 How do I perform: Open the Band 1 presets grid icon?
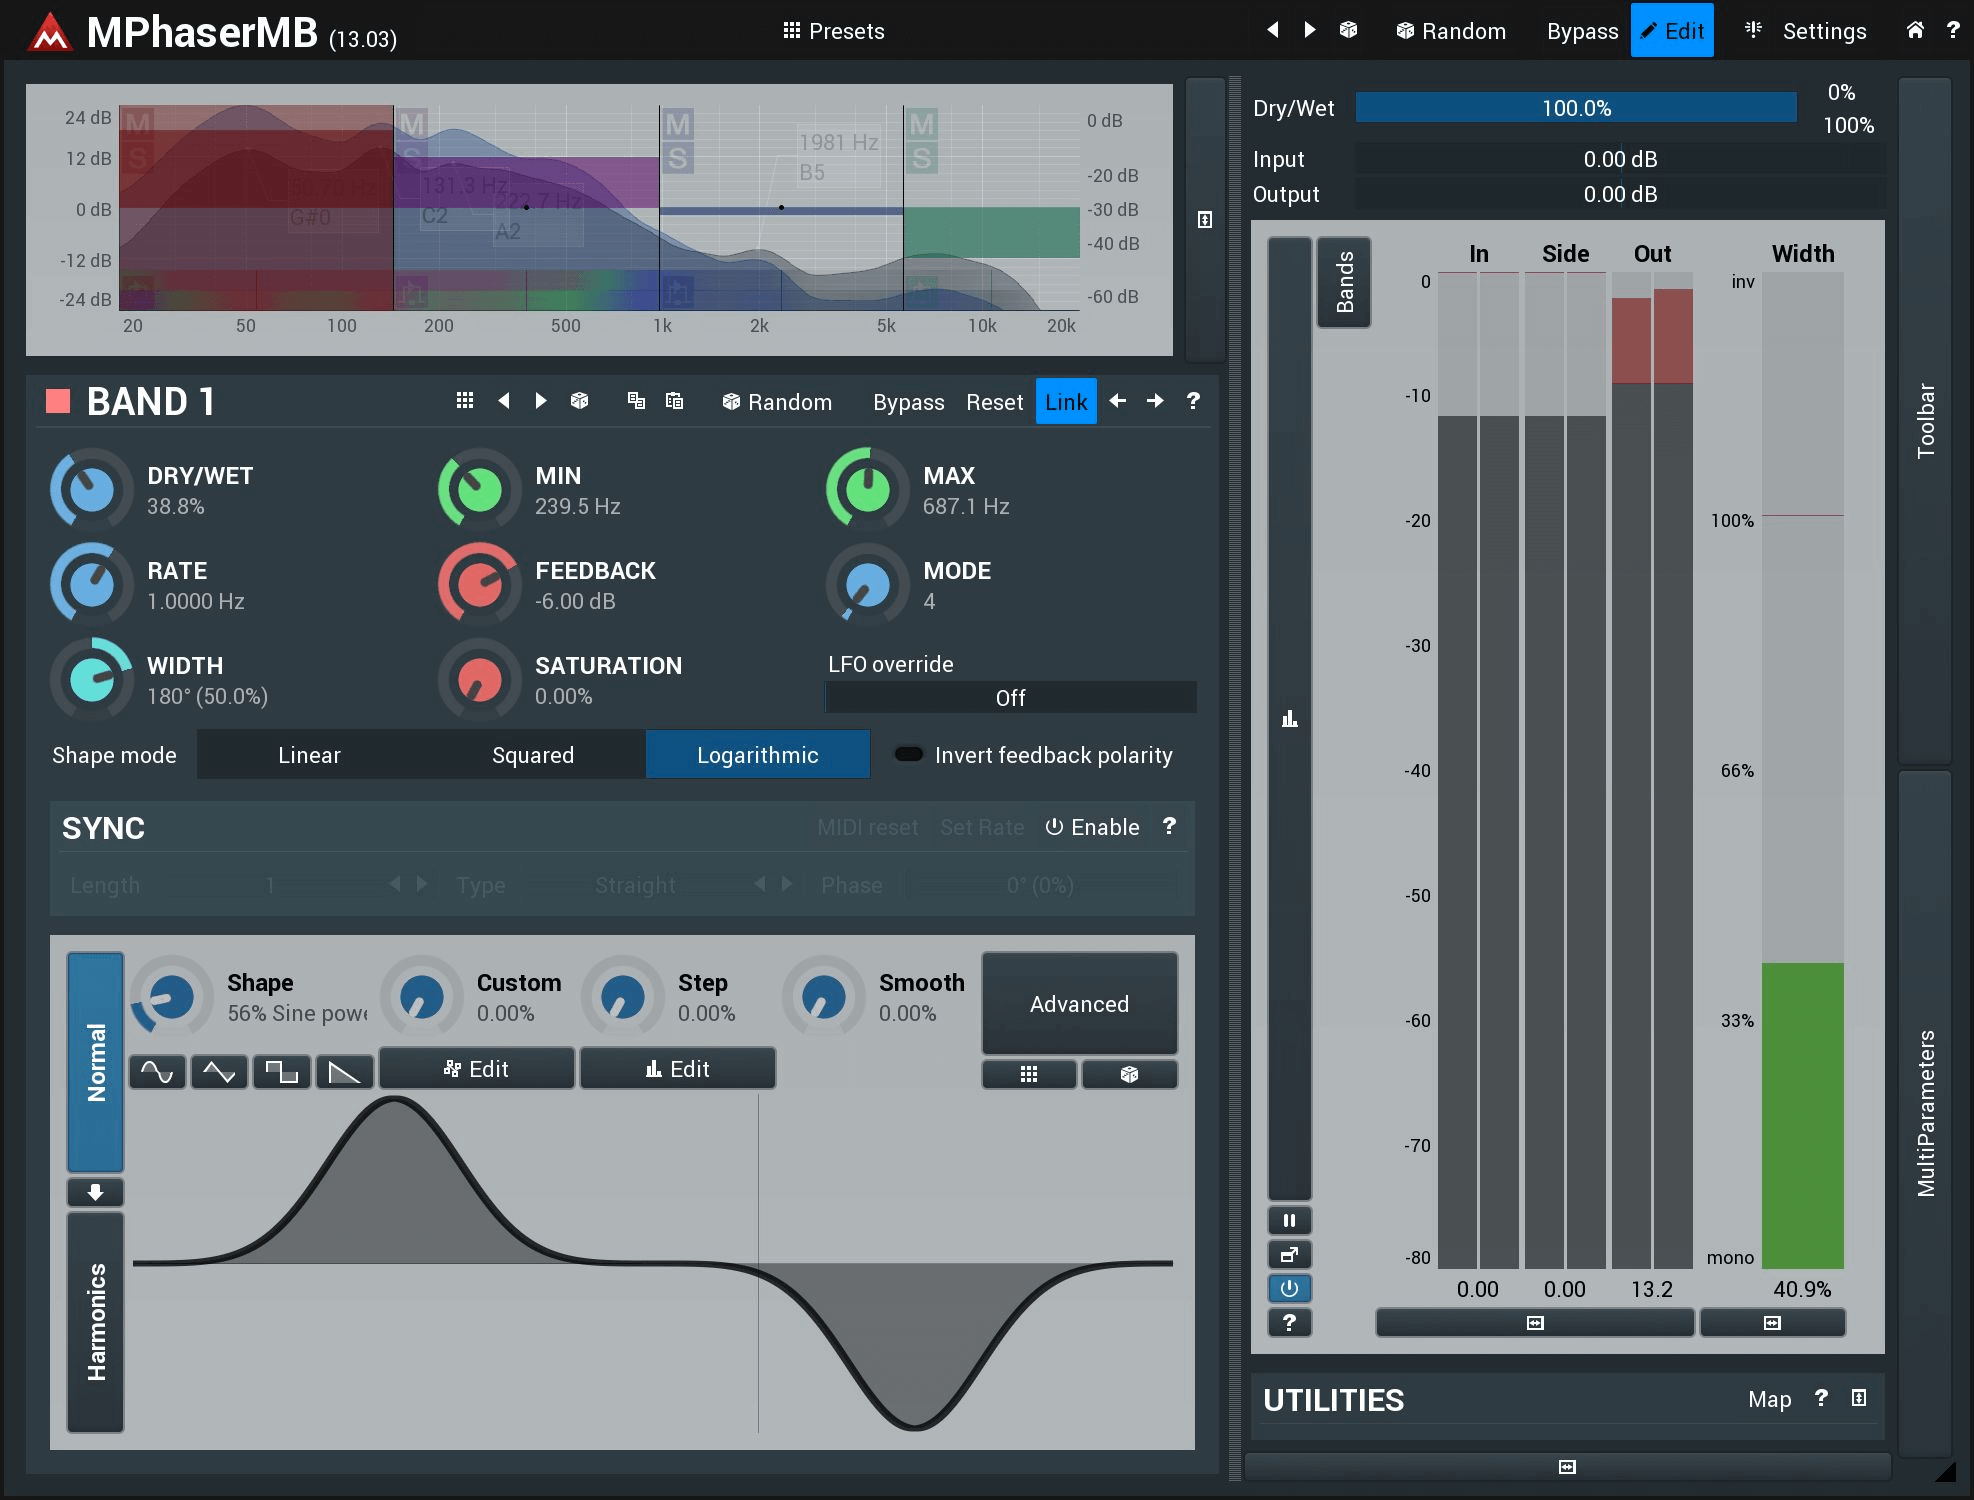tap(464, 401)
